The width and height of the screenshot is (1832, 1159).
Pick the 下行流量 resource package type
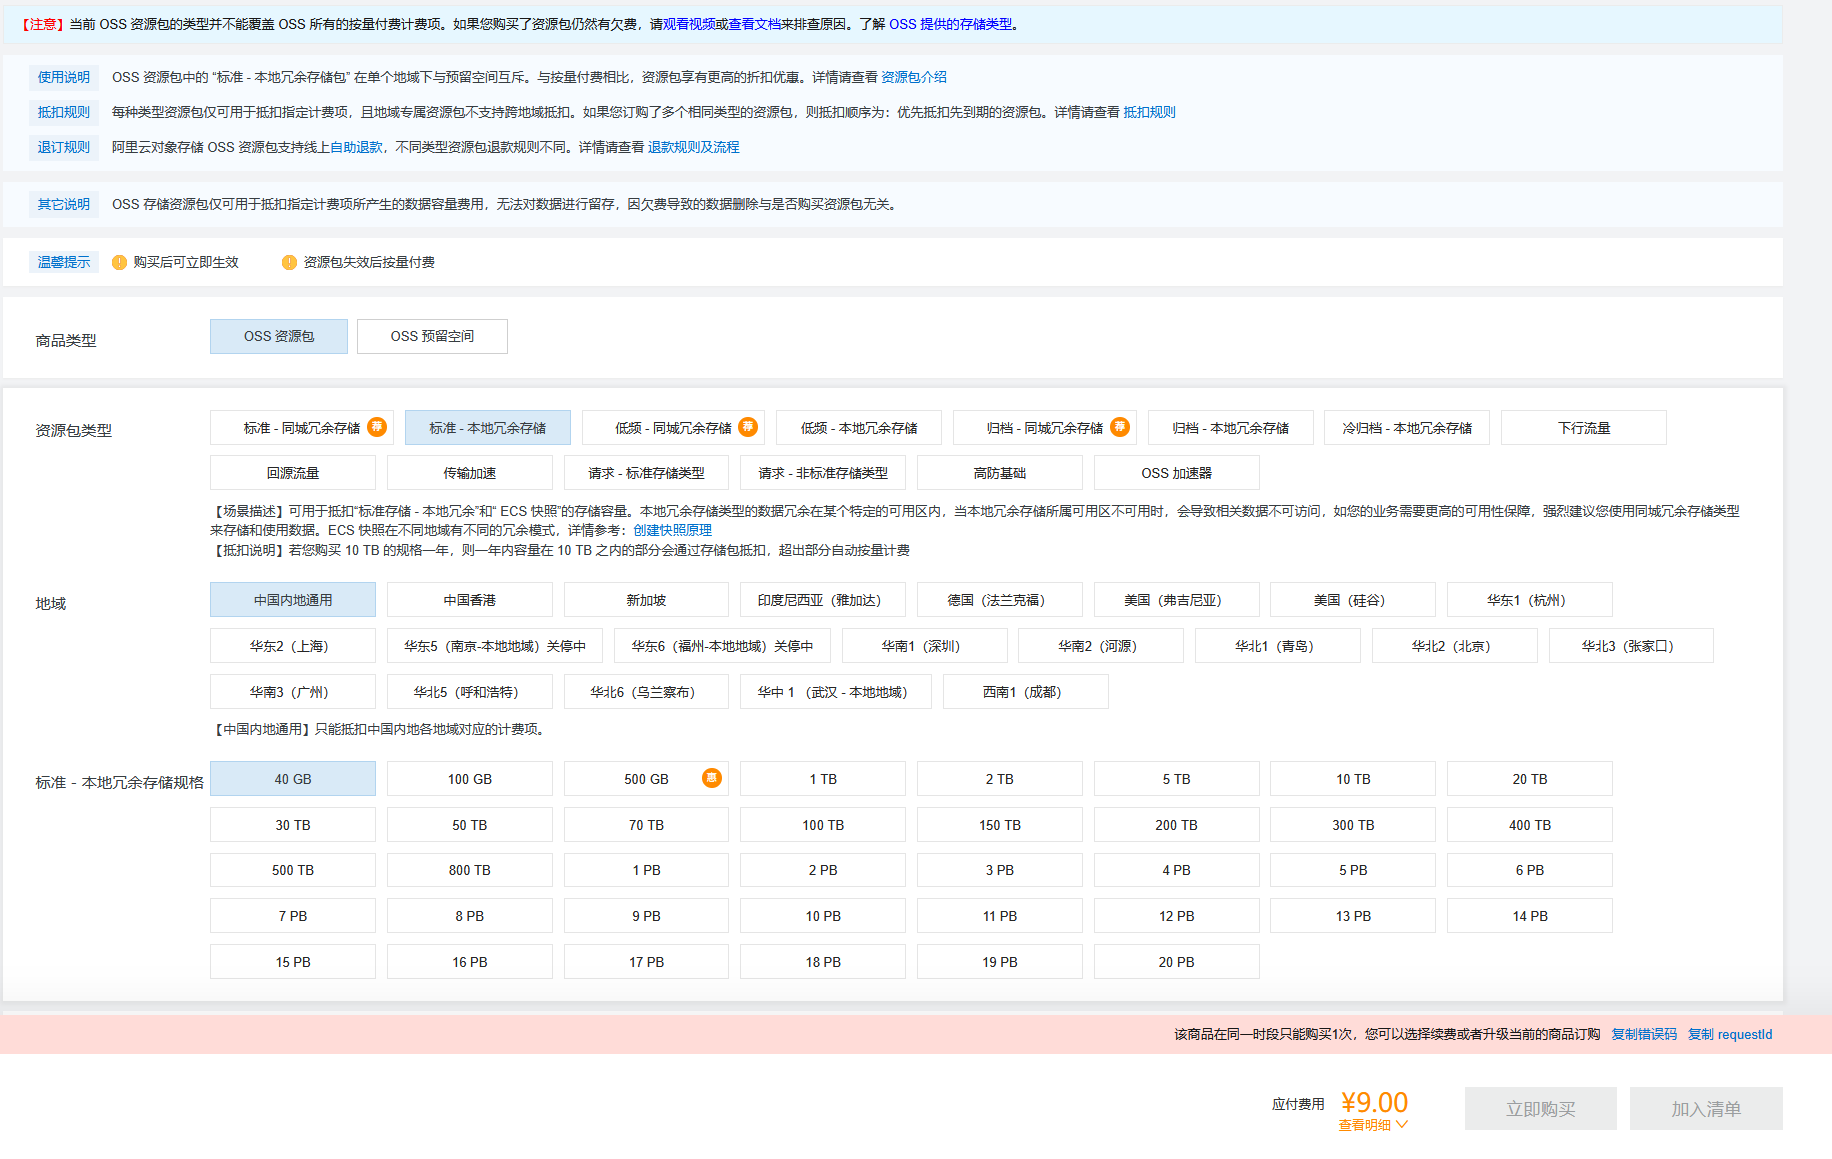(x=1583, y=428)
